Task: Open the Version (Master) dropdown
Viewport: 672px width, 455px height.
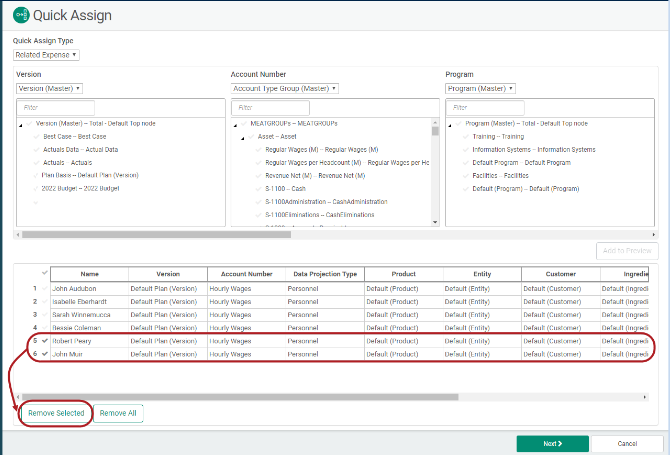Action: 49,88
